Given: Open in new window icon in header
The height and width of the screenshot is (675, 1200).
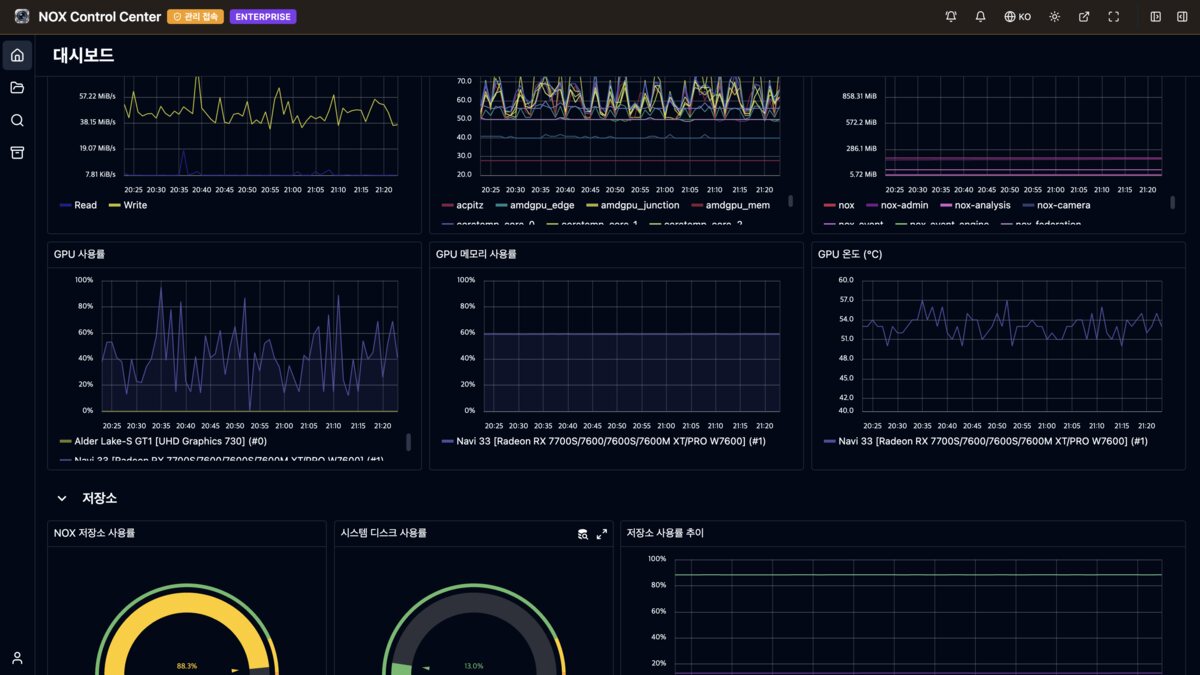Looking at the screenshot, I should coord(1084,17).
